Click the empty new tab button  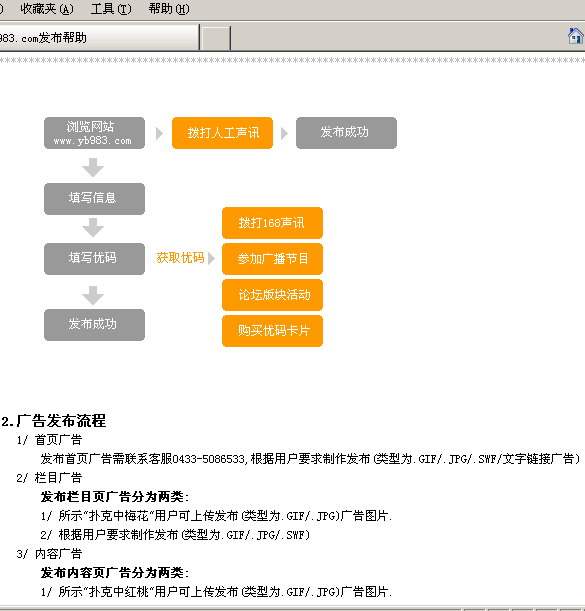pos(216,38)
